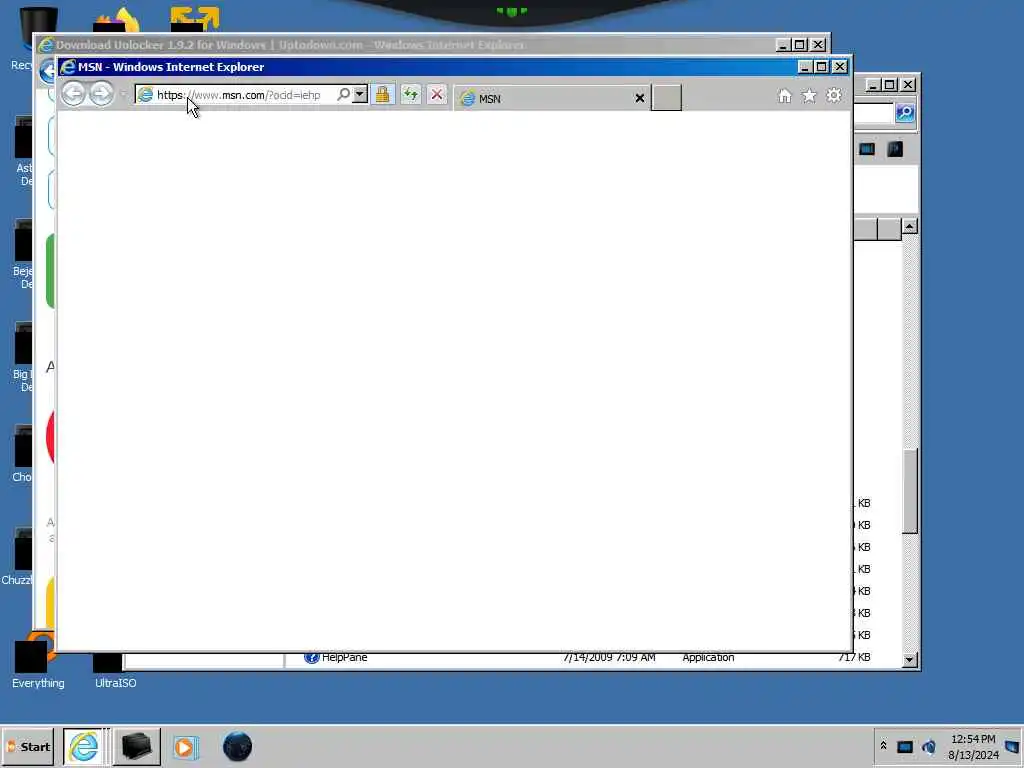The image size is (1024, 768).
Task: Click the lock security report icon
Action: (382, 95)
